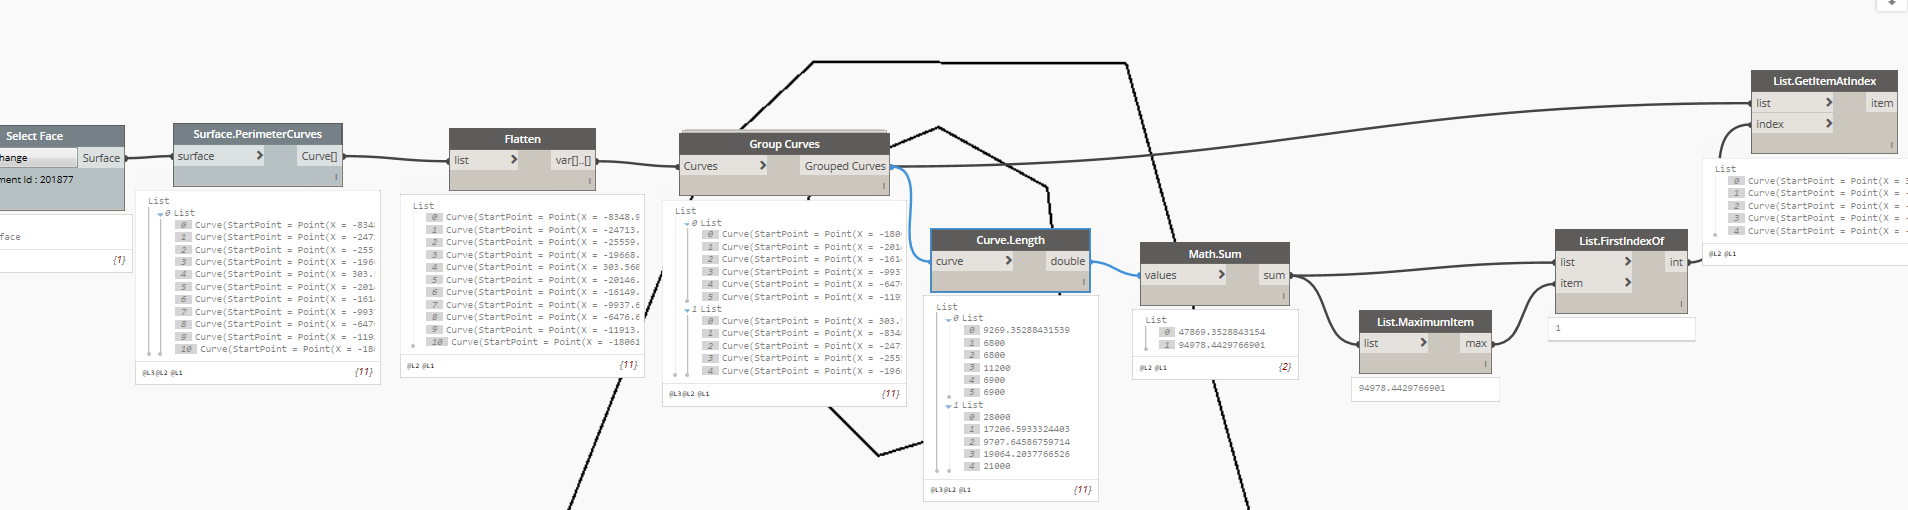Click the @L3 level label under Curve.Length preview
This screenshot has height=510, width=1908.
point(936,490)
